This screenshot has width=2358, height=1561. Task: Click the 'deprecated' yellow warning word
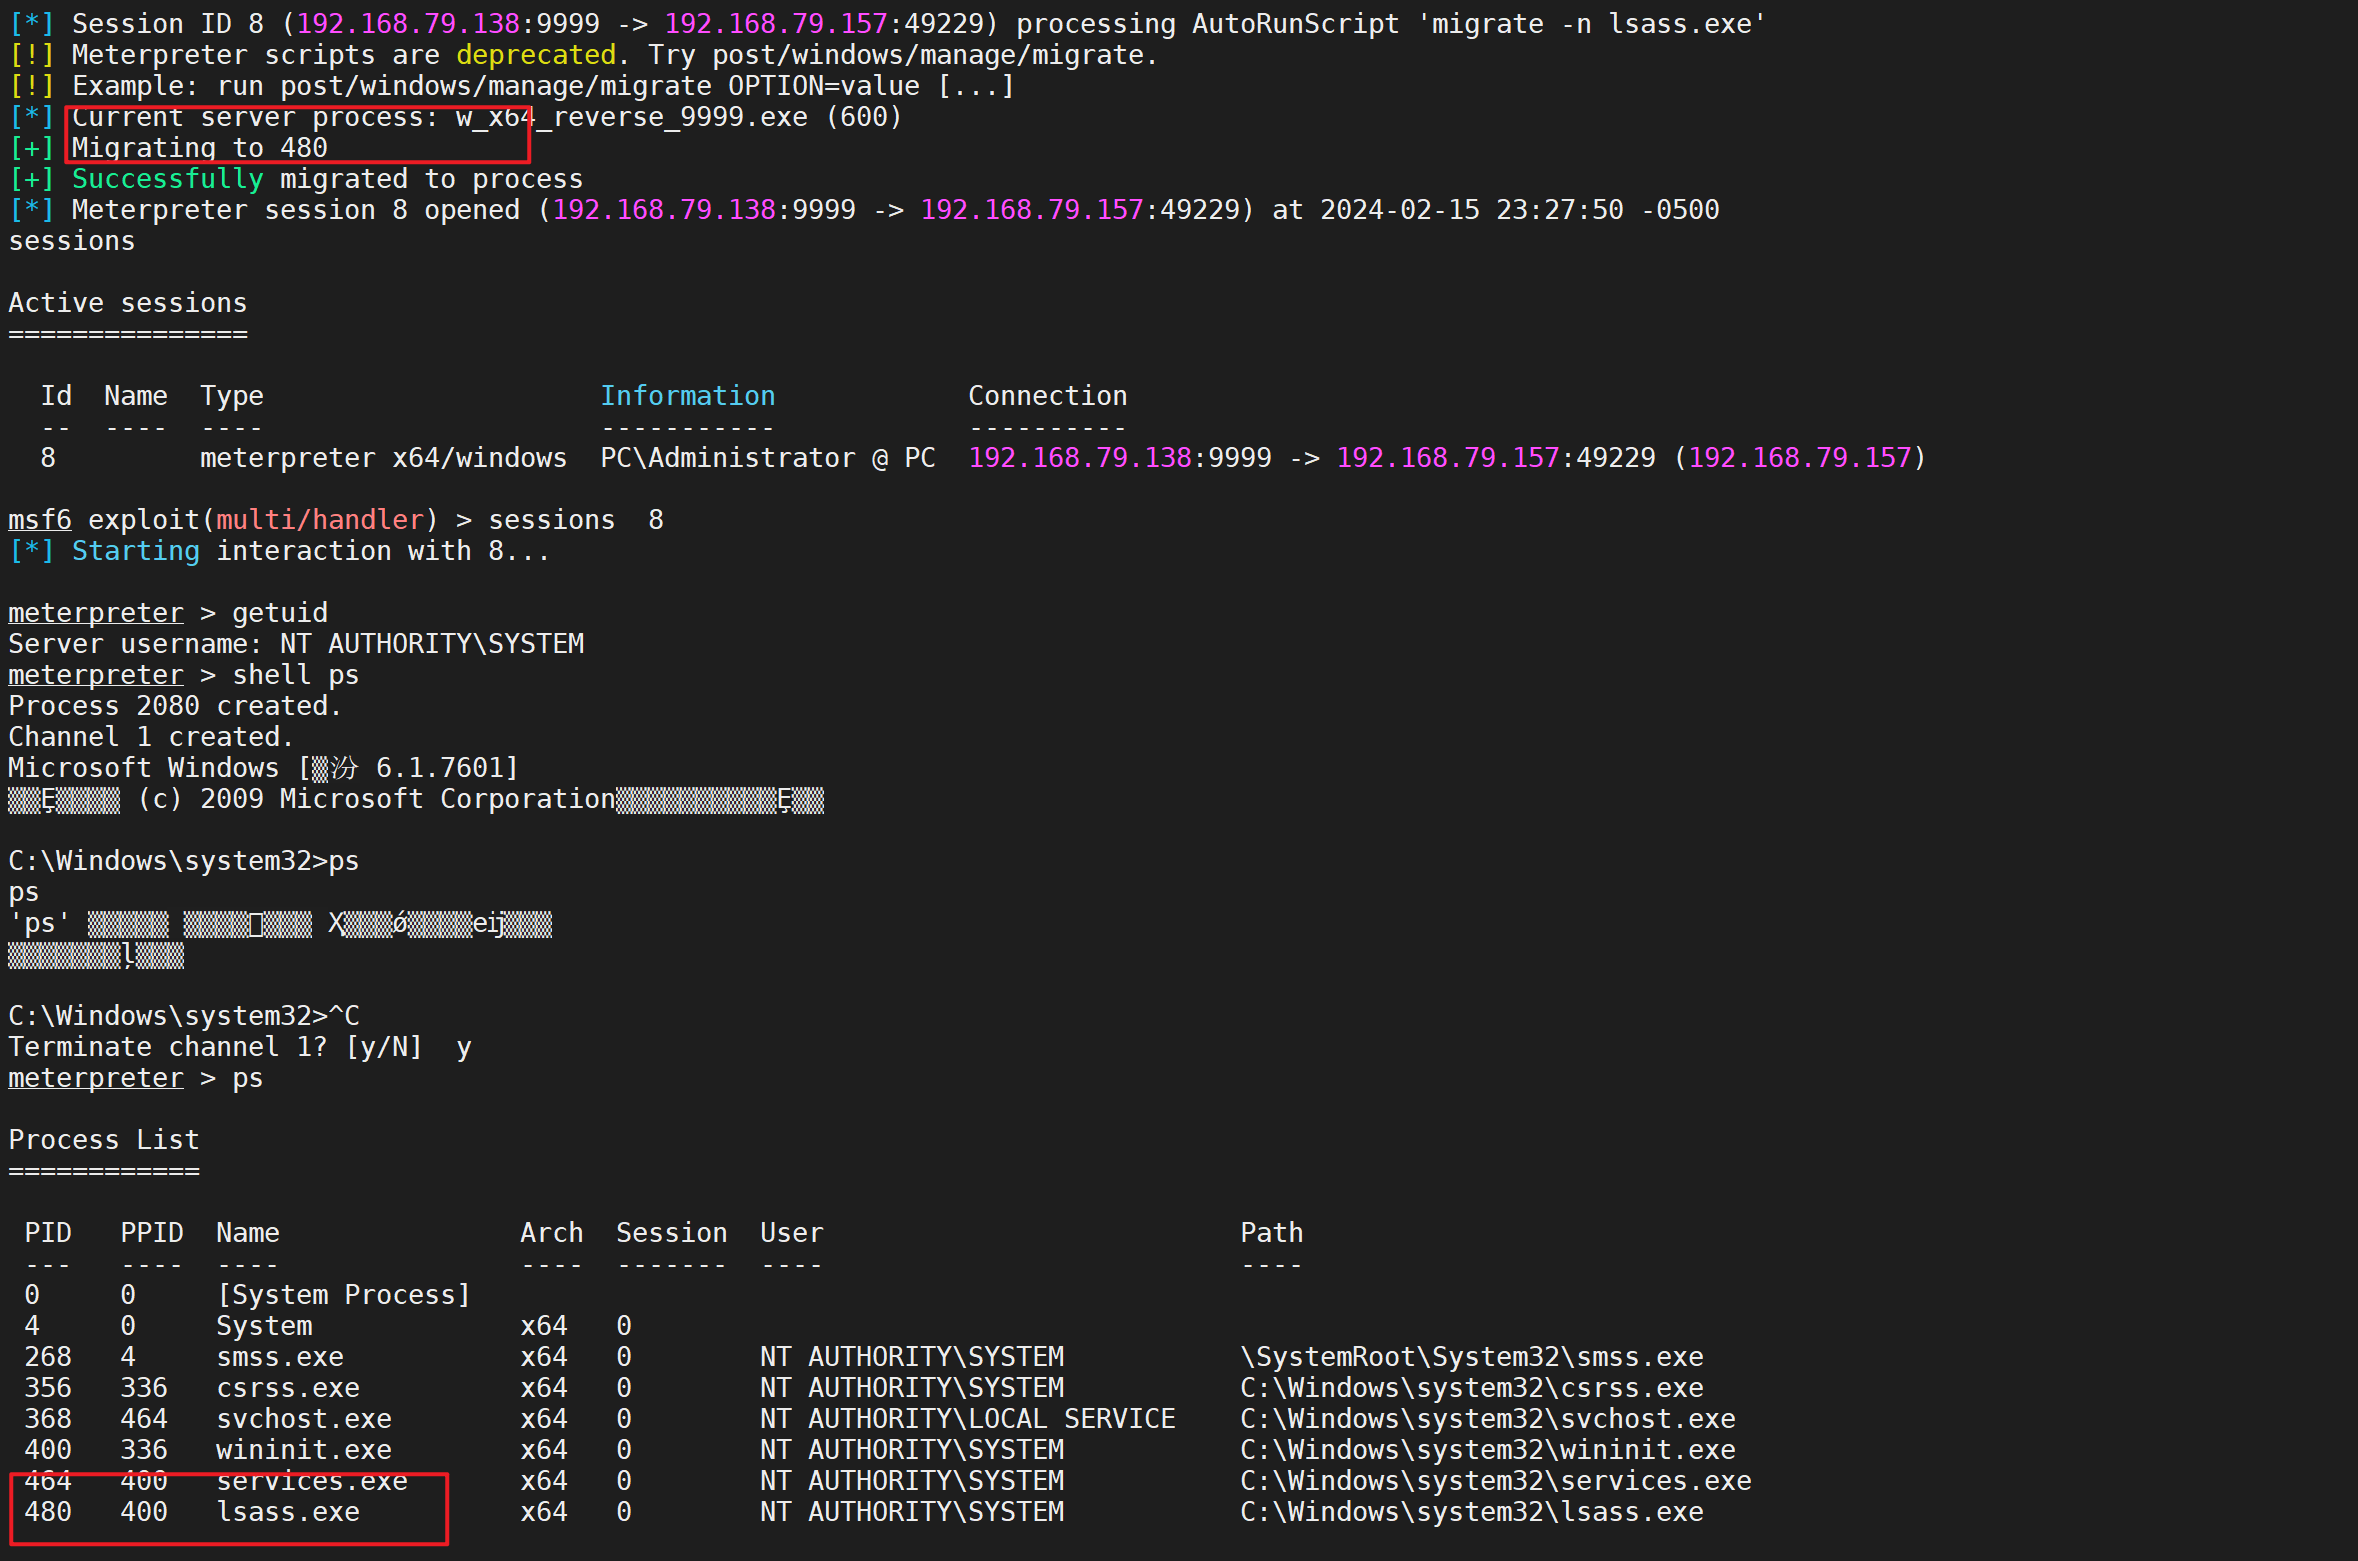click(x=536, y=55)
